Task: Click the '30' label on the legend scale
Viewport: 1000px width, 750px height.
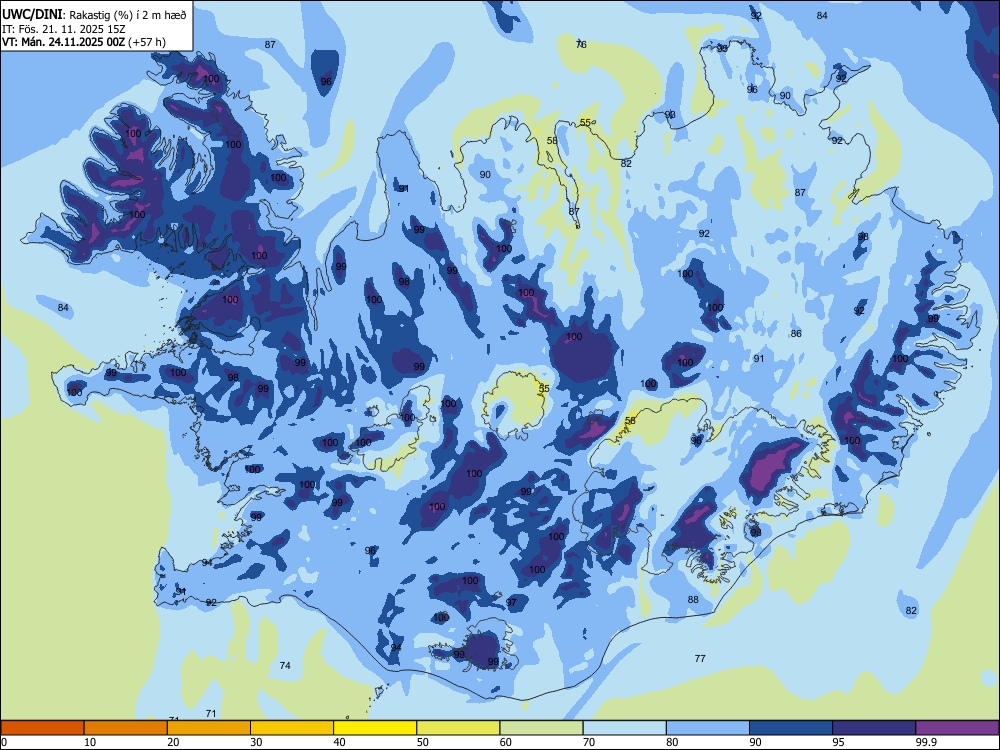Action: point(256,742)
